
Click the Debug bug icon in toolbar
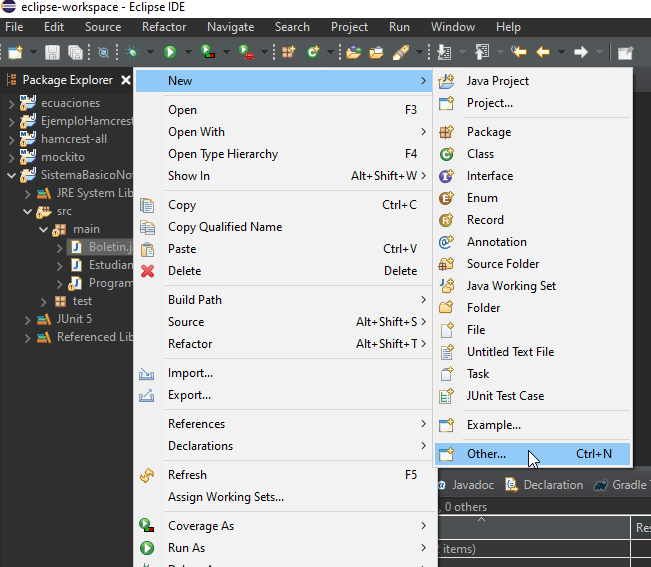(x=133, y=52)
